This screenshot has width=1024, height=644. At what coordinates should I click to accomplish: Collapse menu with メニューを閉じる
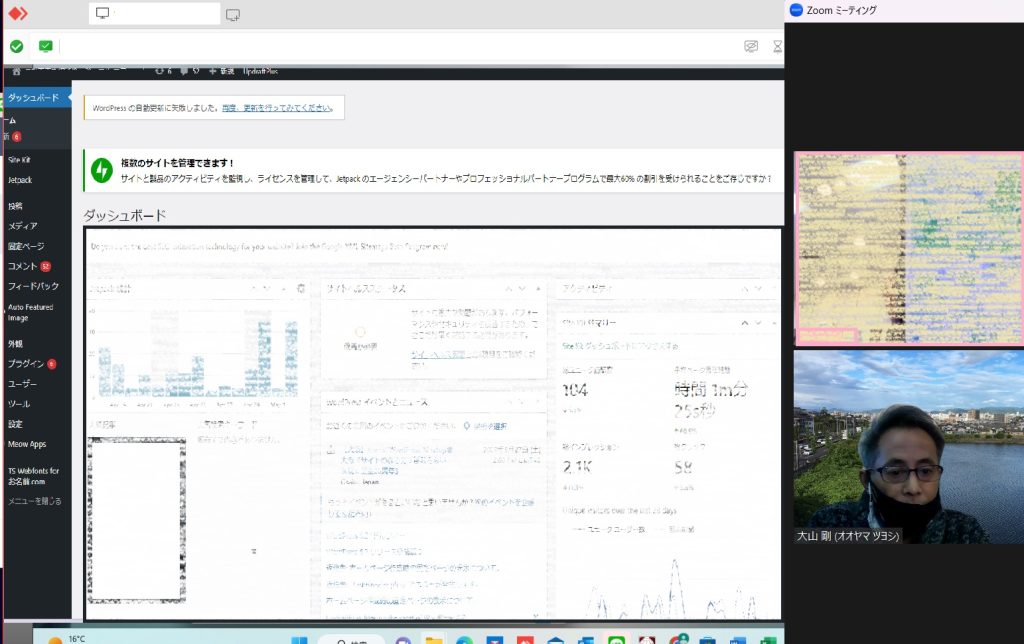(35, 501)
